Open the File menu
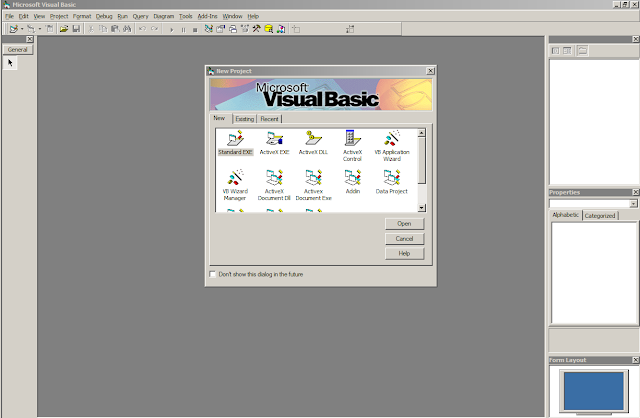The image size is (640, 418). click(x=10, y=16)
